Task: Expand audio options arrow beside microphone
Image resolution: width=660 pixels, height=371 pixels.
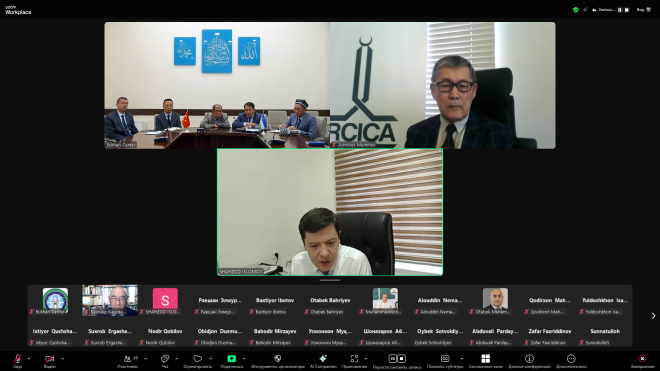Action: pyautogui.click(x=29, y=359)
